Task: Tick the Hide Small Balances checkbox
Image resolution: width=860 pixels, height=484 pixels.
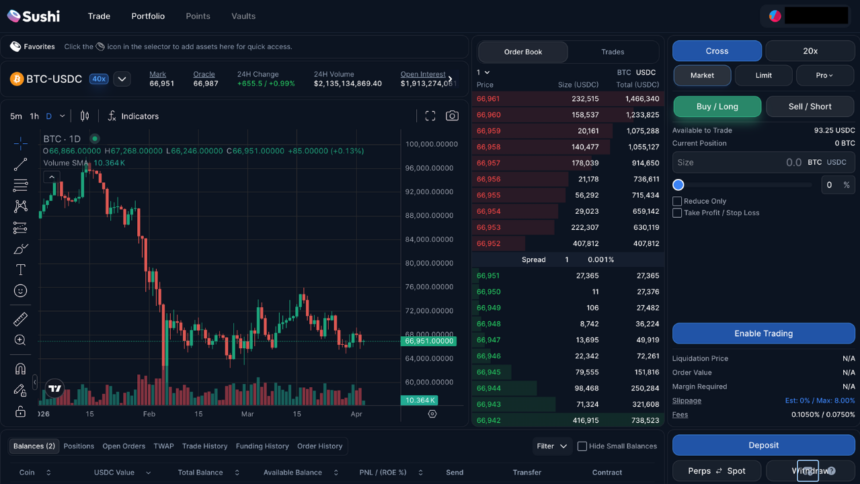Action: 582,446
